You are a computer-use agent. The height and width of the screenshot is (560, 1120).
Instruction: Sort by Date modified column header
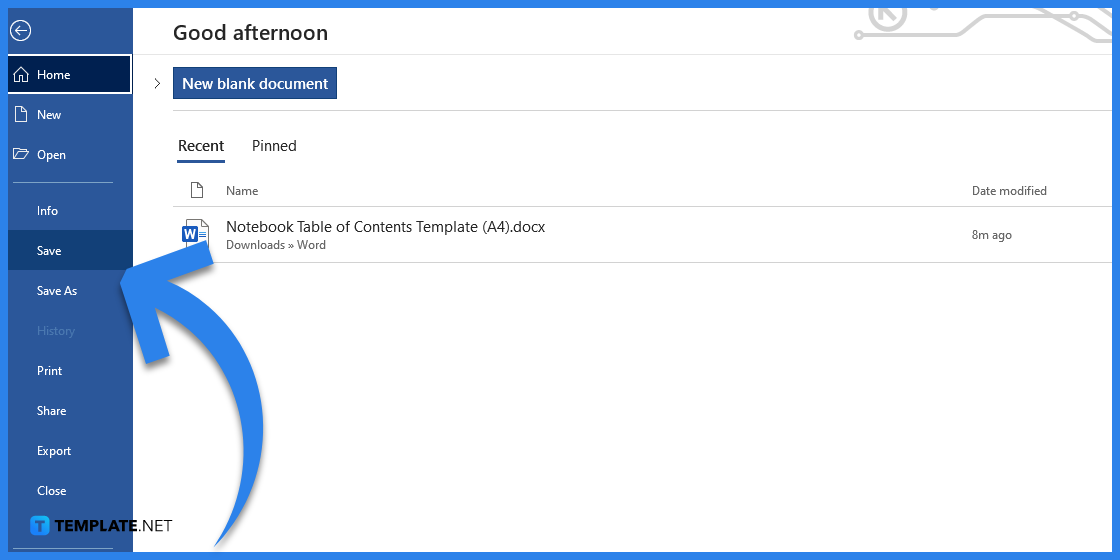point(1009,191)
